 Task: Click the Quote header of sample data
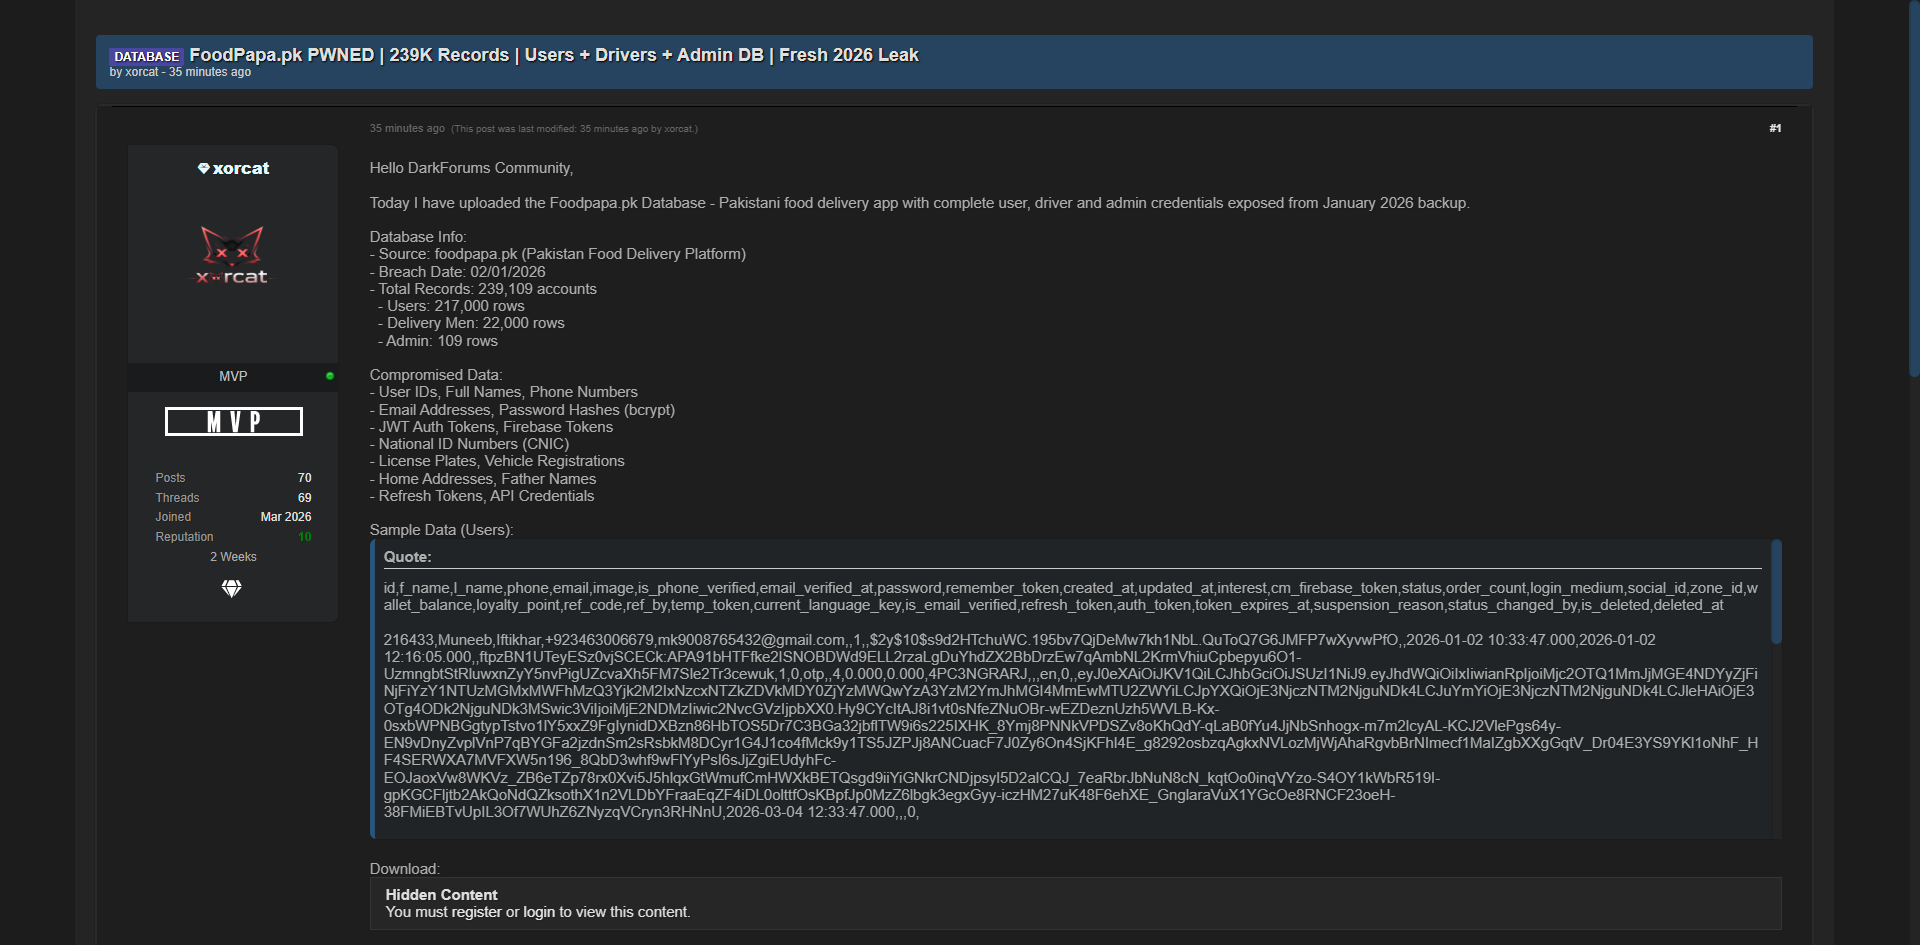pyautogui.click(x=408, y=557)
